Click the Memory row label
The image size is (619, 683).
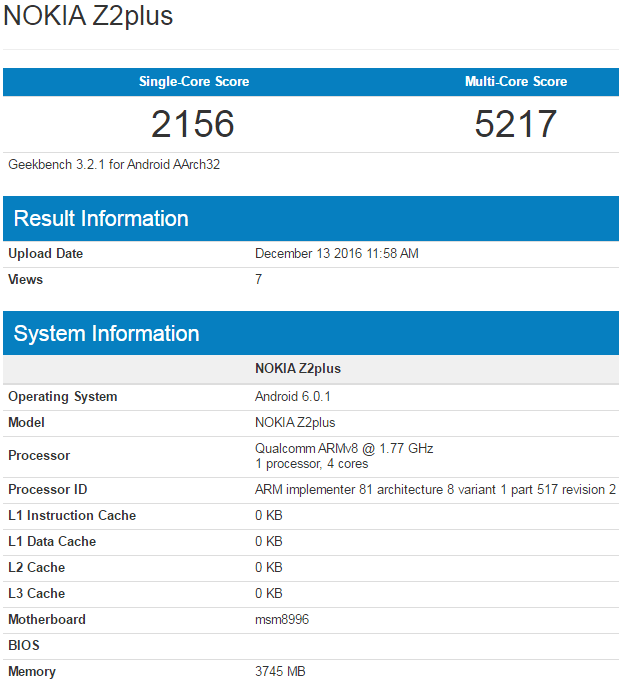(32, 672)
